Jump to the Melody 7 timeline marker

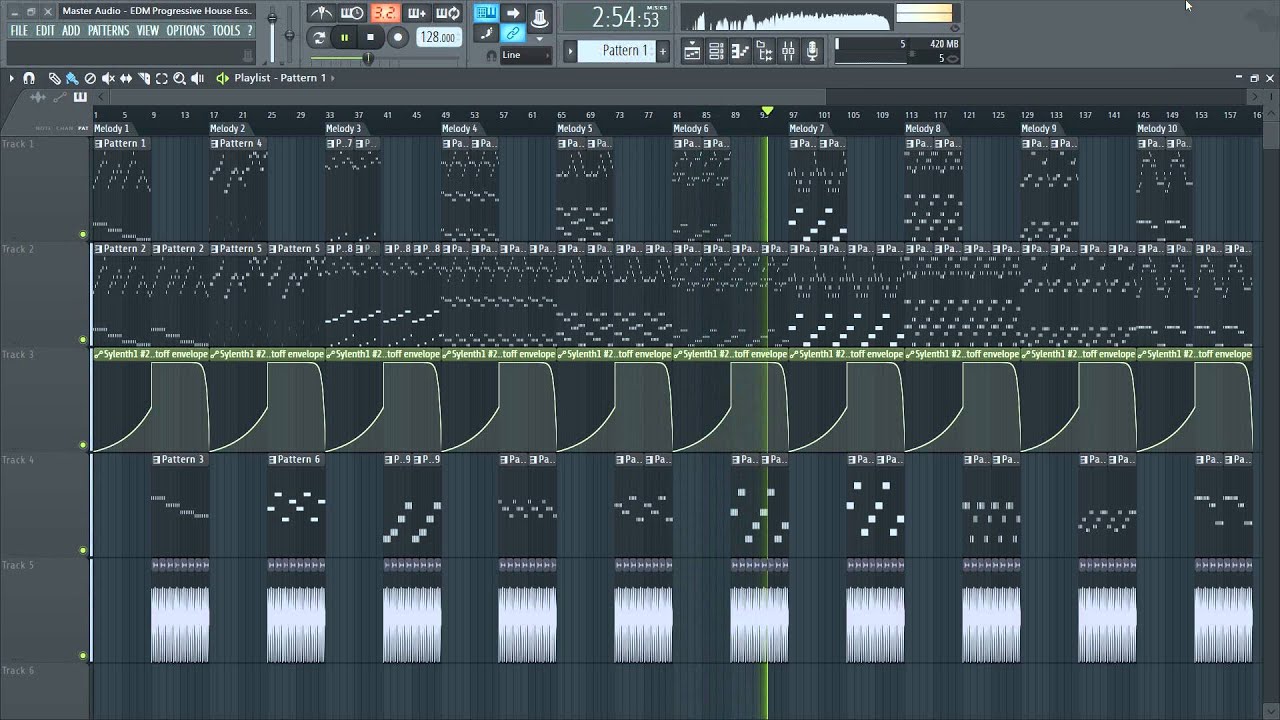[807, 128]
